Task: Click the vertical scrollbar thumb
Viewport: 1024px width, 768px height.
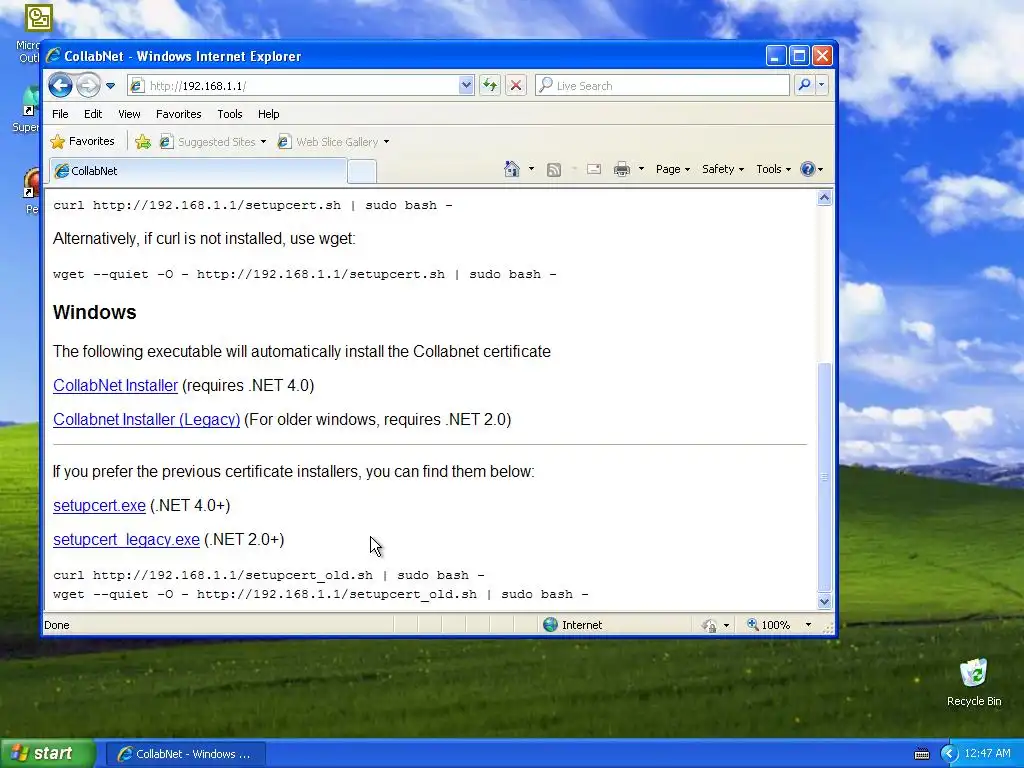Action: (x=824, y=477)
